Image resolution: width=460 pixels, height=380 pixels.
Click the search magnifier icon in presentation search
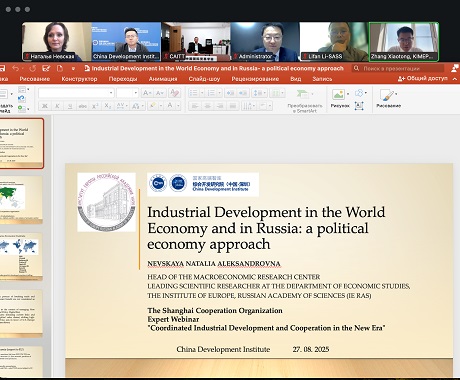pyautogui.click(x=356, y=68)
